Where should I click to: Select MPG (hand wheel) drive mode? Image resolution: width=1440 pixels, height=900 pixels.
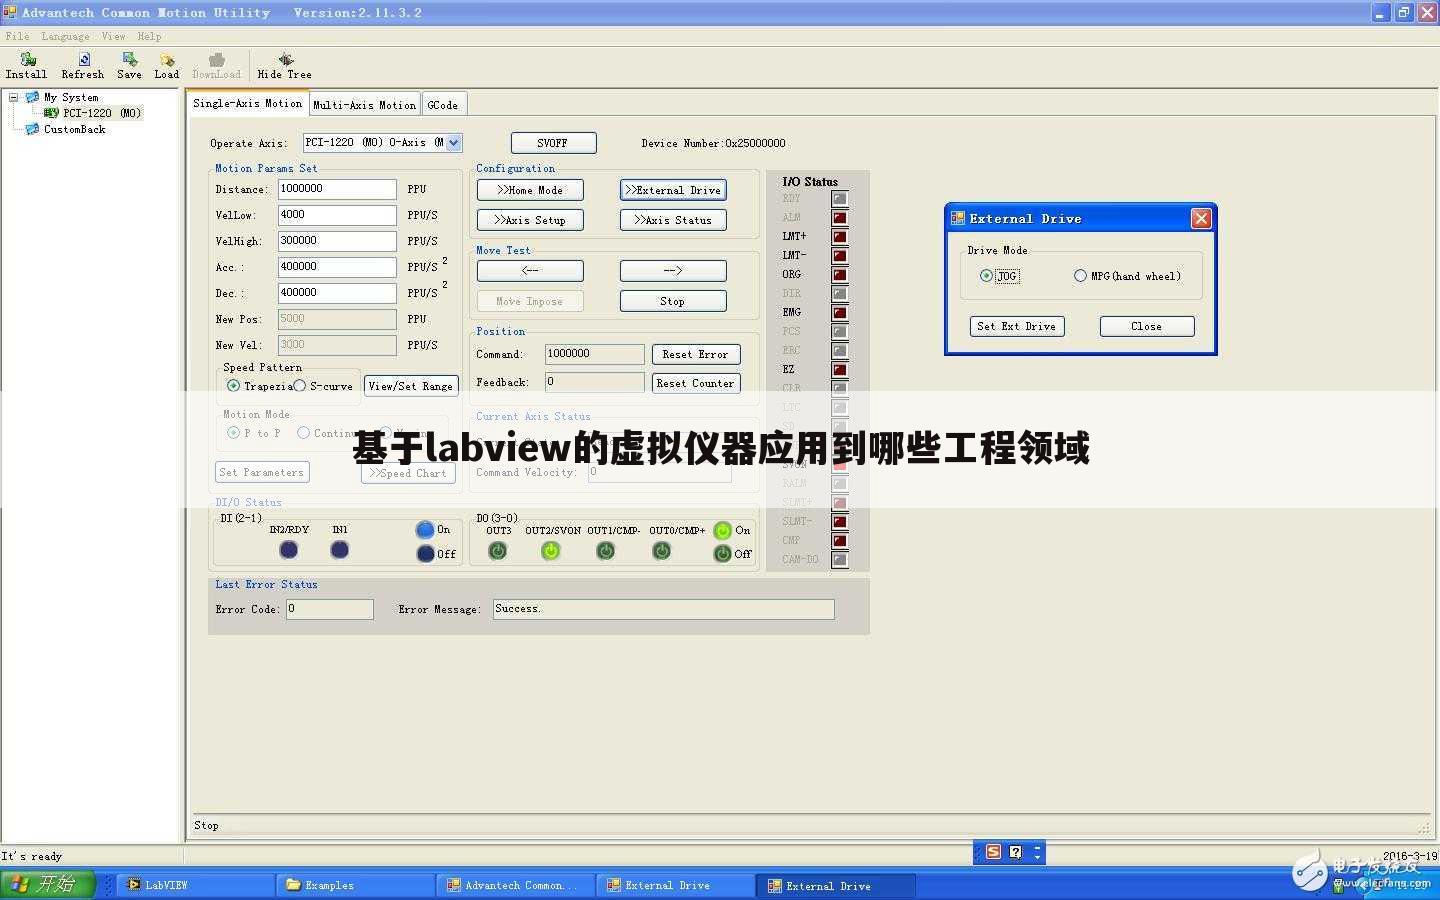[1080, 276]
